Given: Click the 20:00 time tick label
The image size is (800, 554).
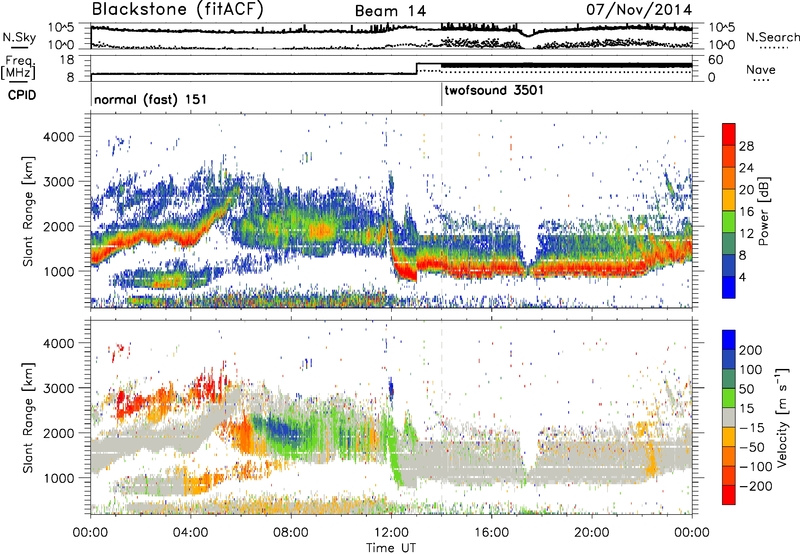Looking at the screenshot, I should [591, 533].
